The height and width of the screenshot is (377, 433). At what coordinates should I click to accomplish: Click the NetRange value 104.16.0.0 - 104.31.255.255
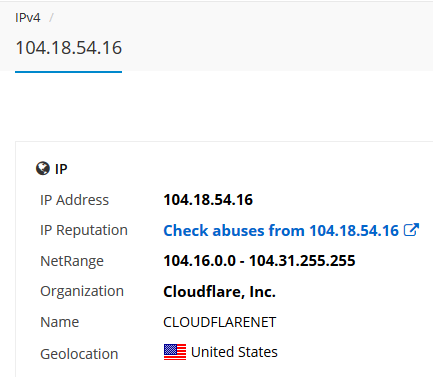point(259,261)
